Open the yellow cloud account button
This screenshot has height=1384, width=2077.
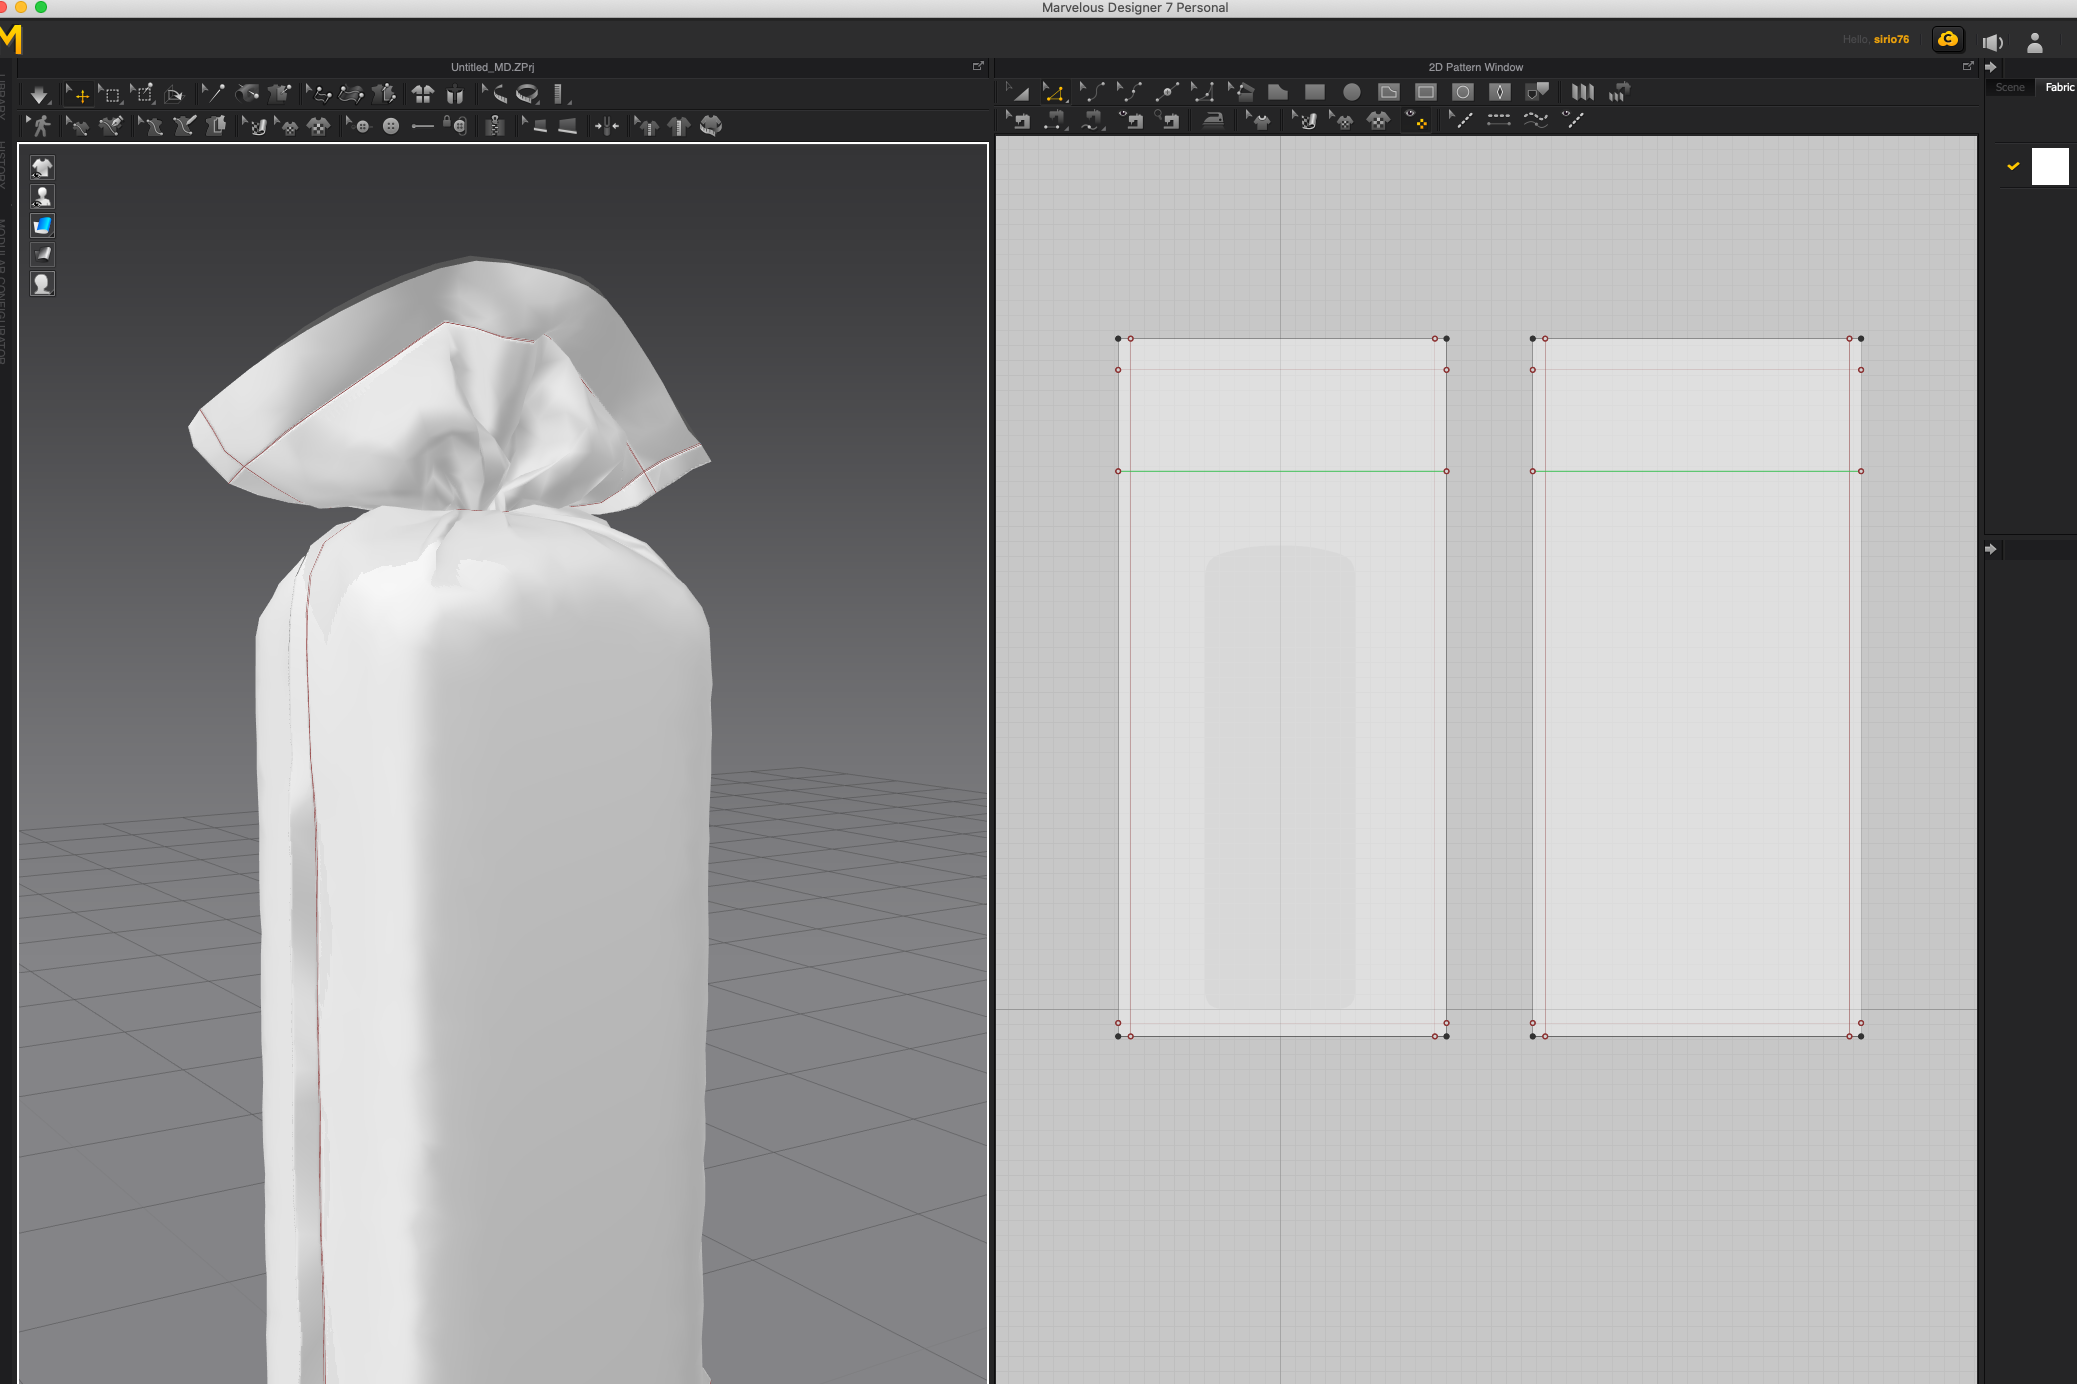(x=1947, y=40)
